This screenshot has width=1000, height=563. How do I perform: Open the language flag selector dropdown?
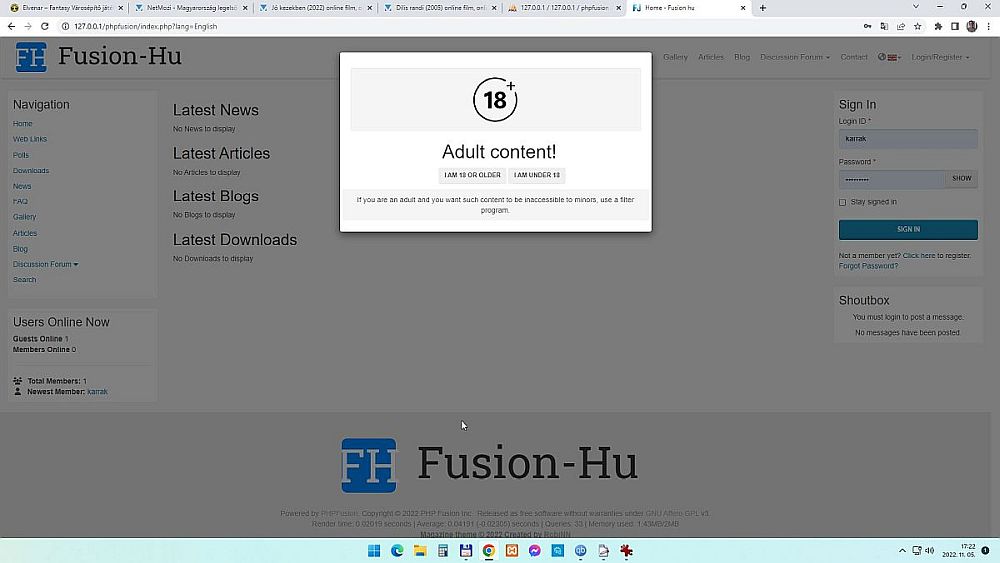pyautogui.click(x=888, y=57)
